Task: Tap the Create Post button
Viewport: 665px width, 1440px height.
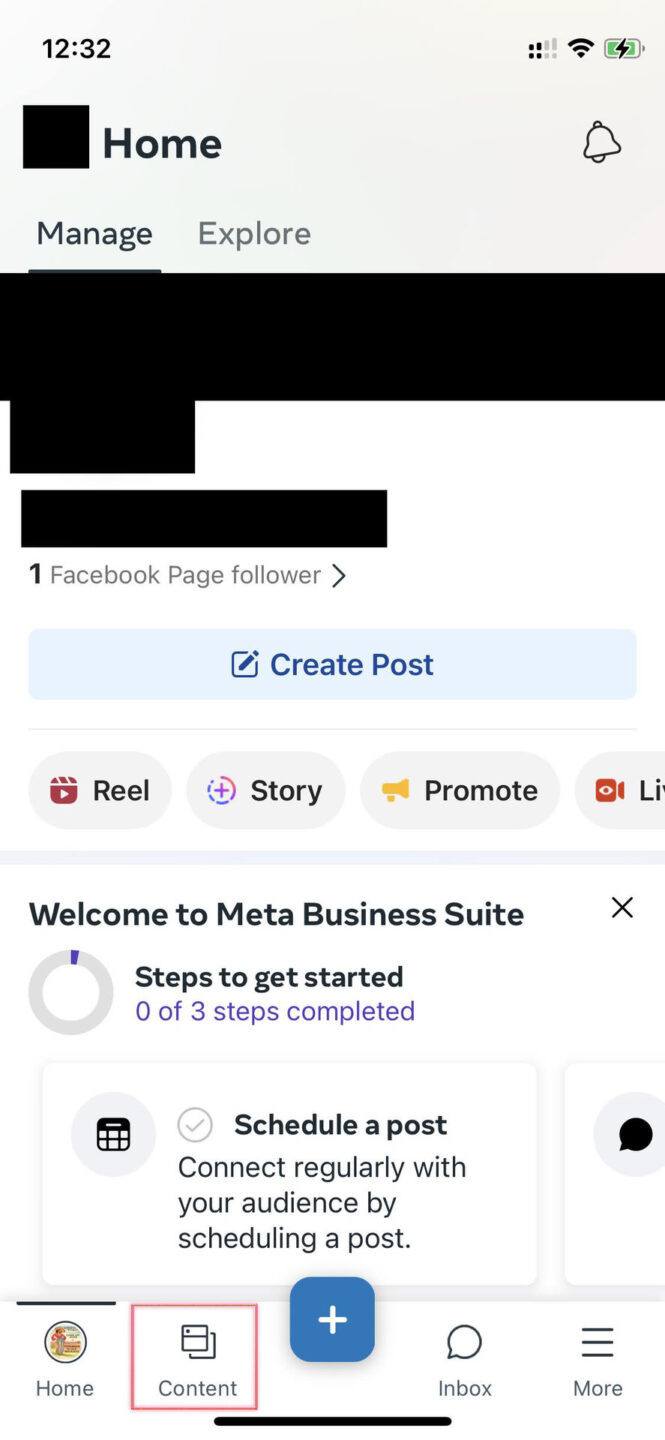Action: [332, 663]
